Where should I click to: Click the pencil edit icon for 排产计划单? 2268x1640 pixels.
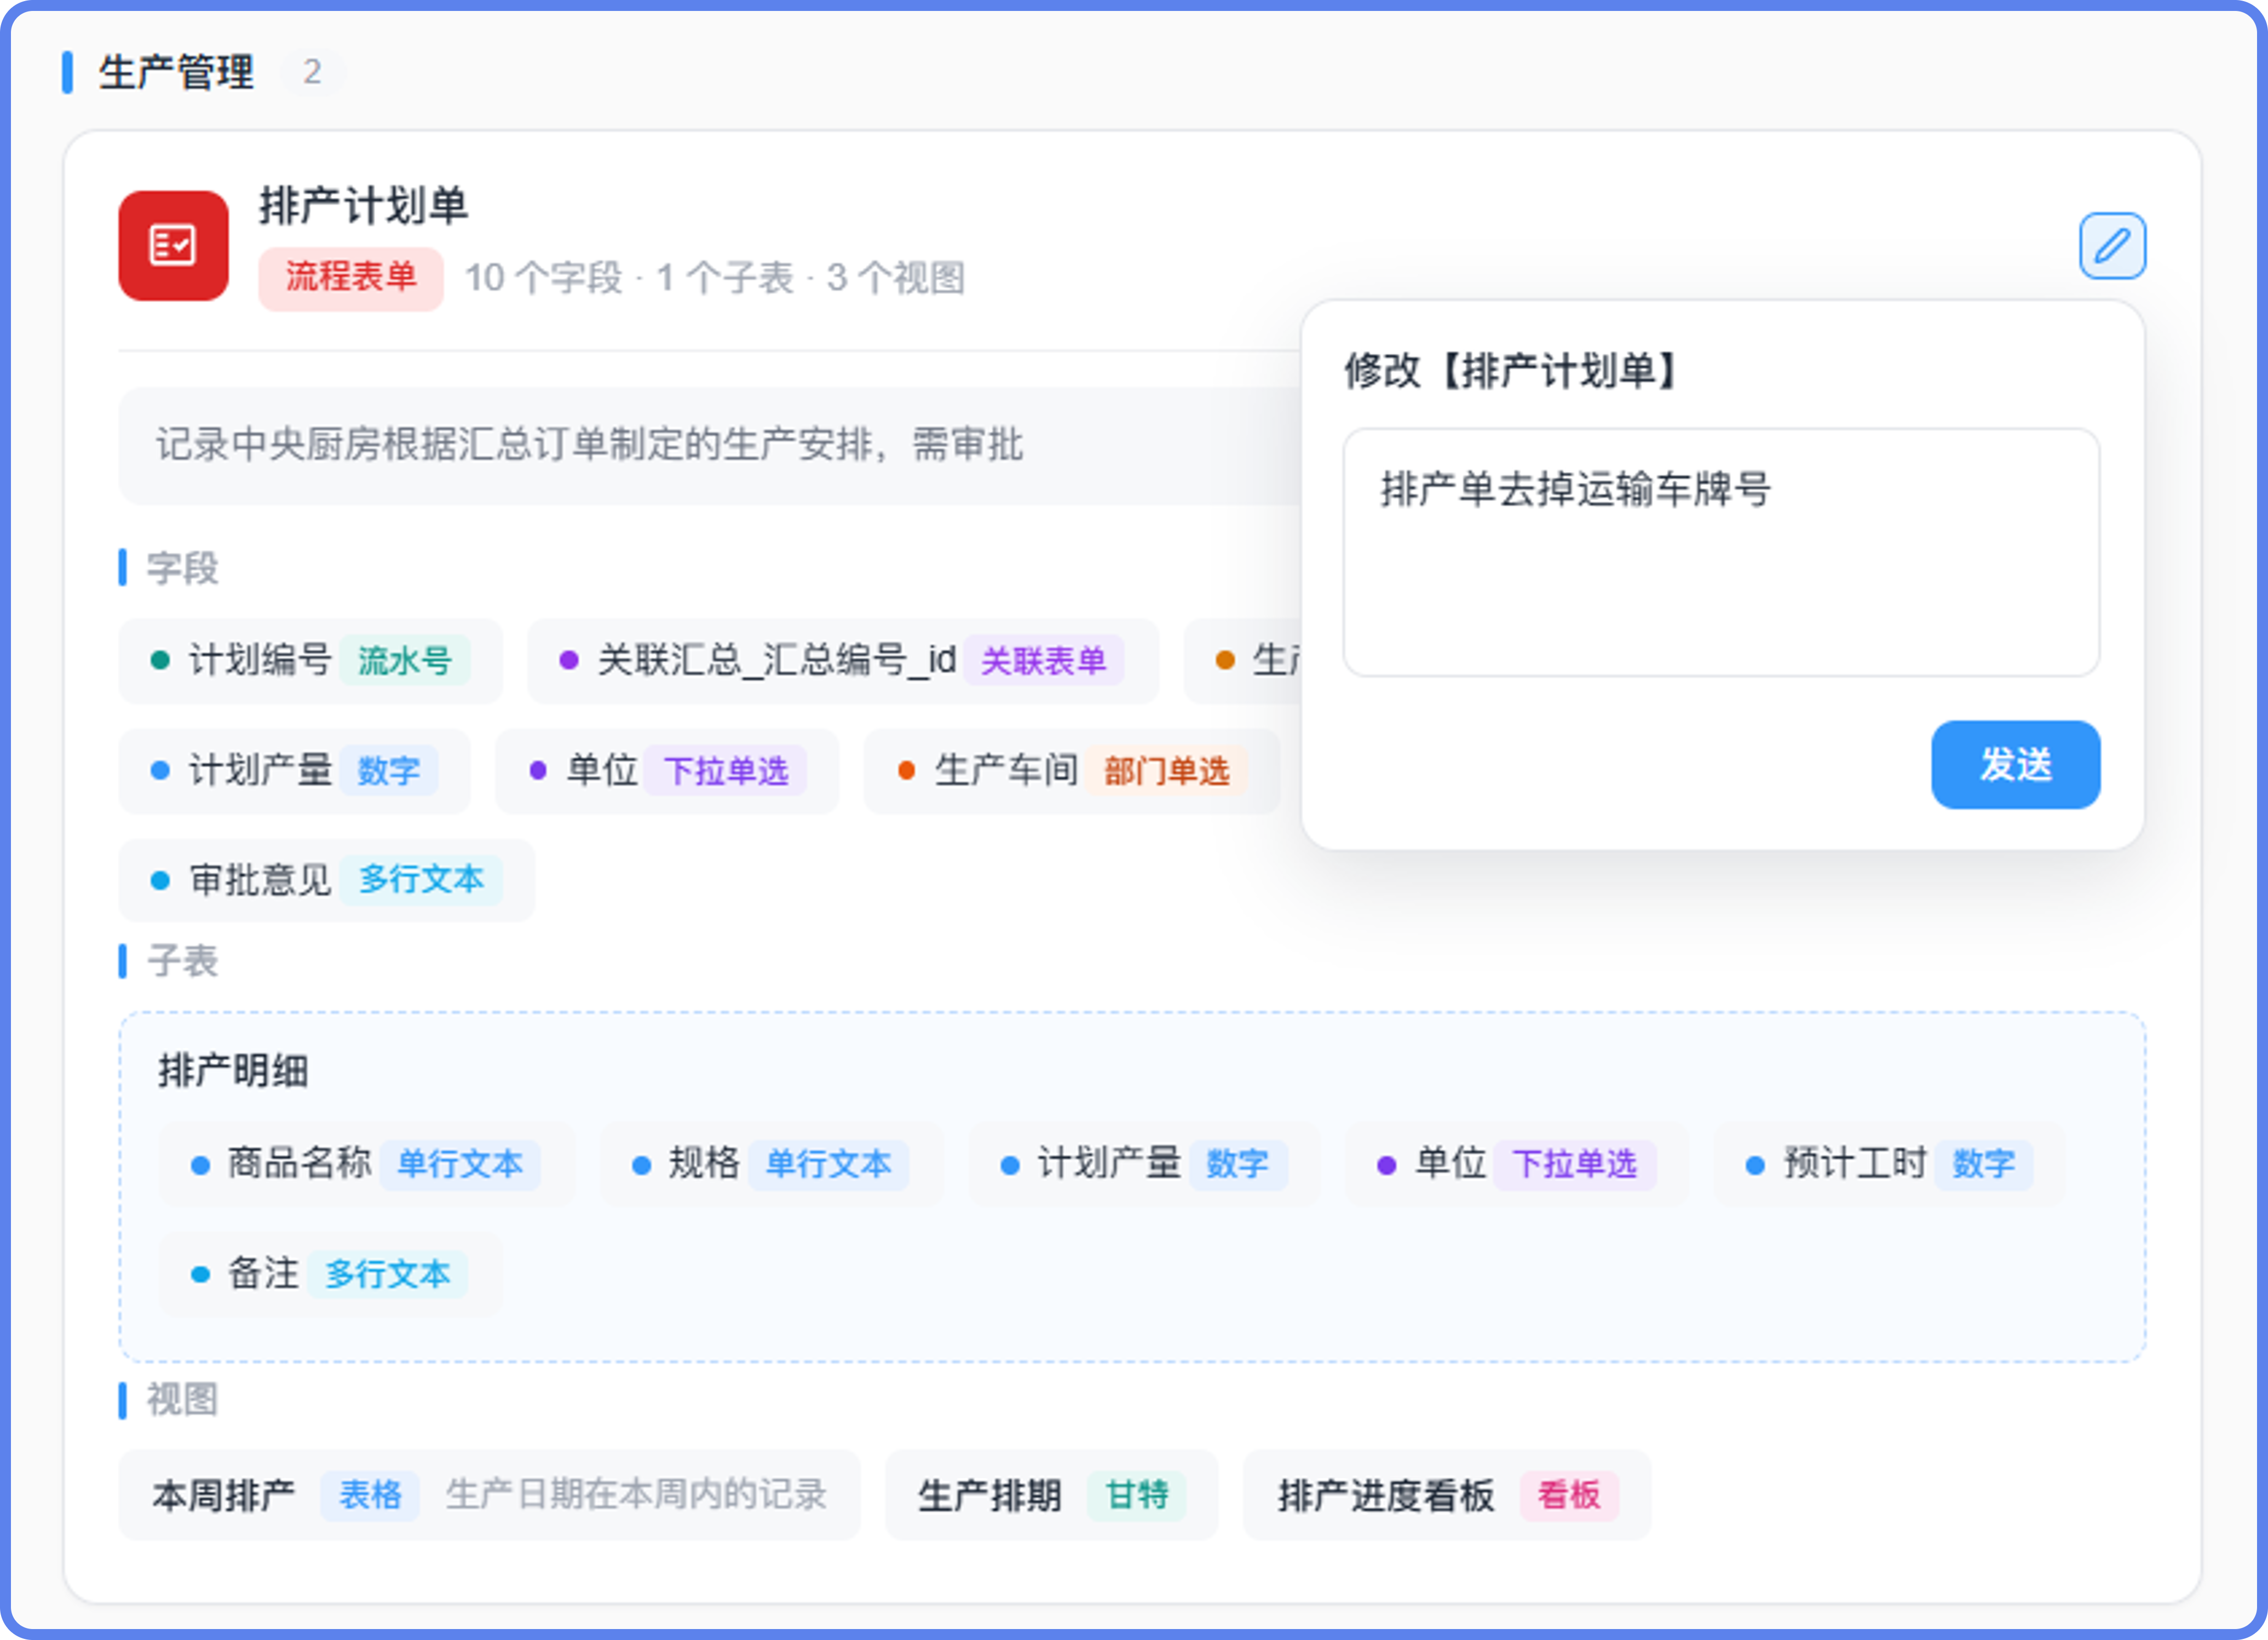(x=2112, y=245)
